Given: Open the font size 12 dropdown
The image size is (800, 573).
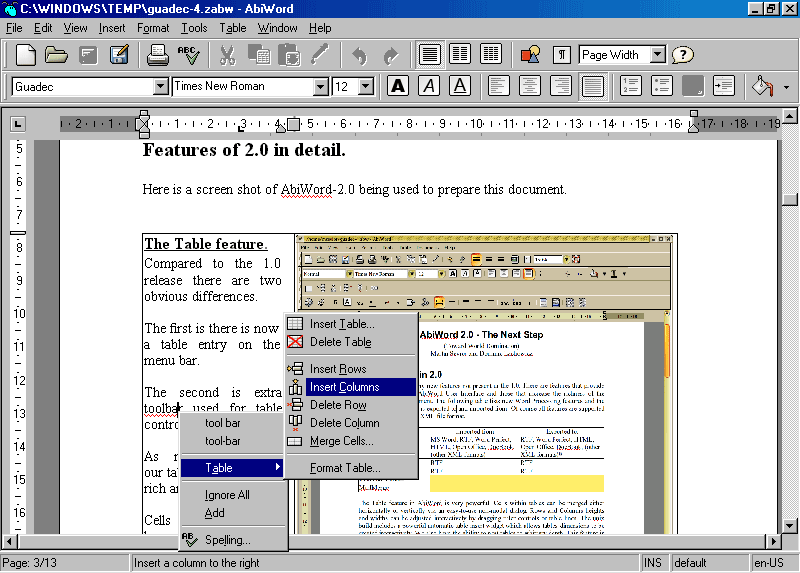Looking at the screenshot, I should (366, 87).
